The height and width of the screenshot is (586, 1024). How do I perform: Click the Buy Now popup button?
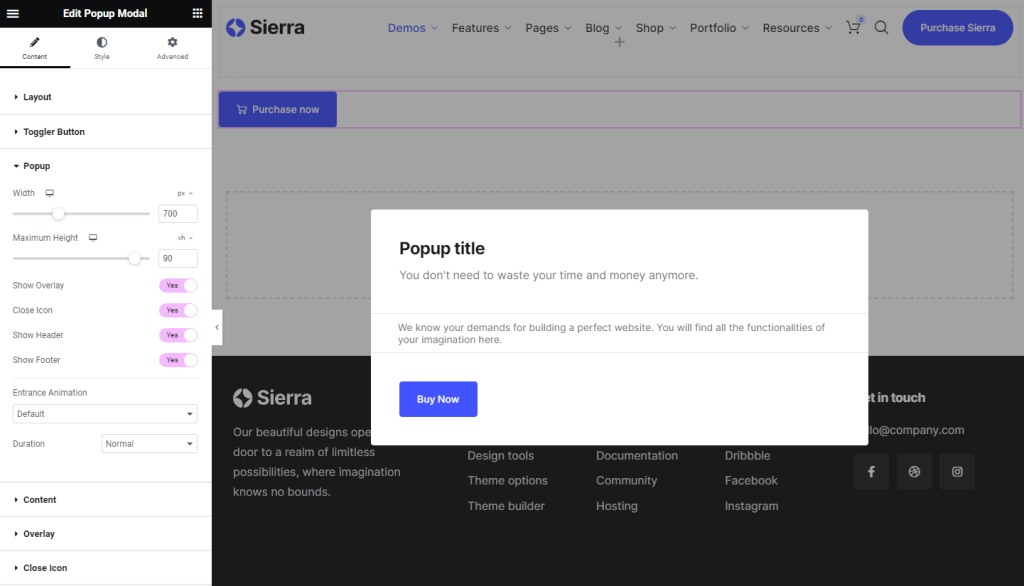click(x=438, y=399)
